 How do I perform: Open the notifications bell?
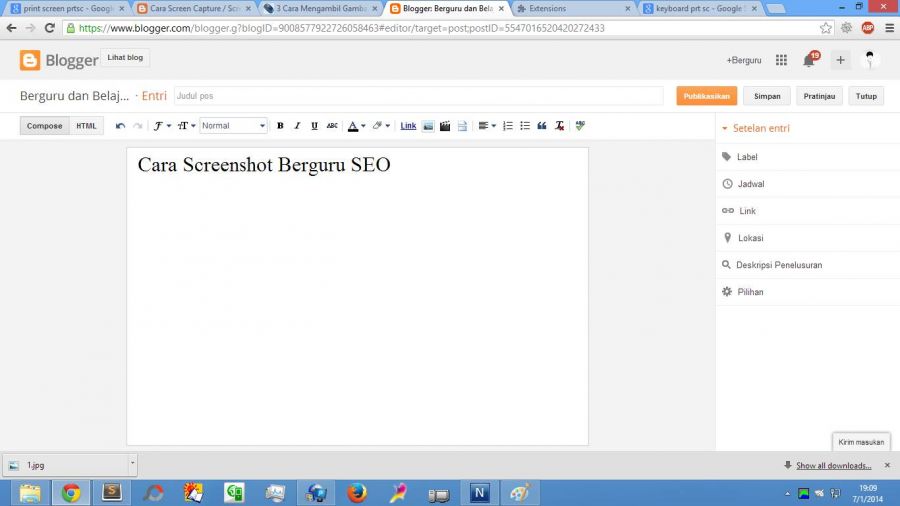pos(810,60)
